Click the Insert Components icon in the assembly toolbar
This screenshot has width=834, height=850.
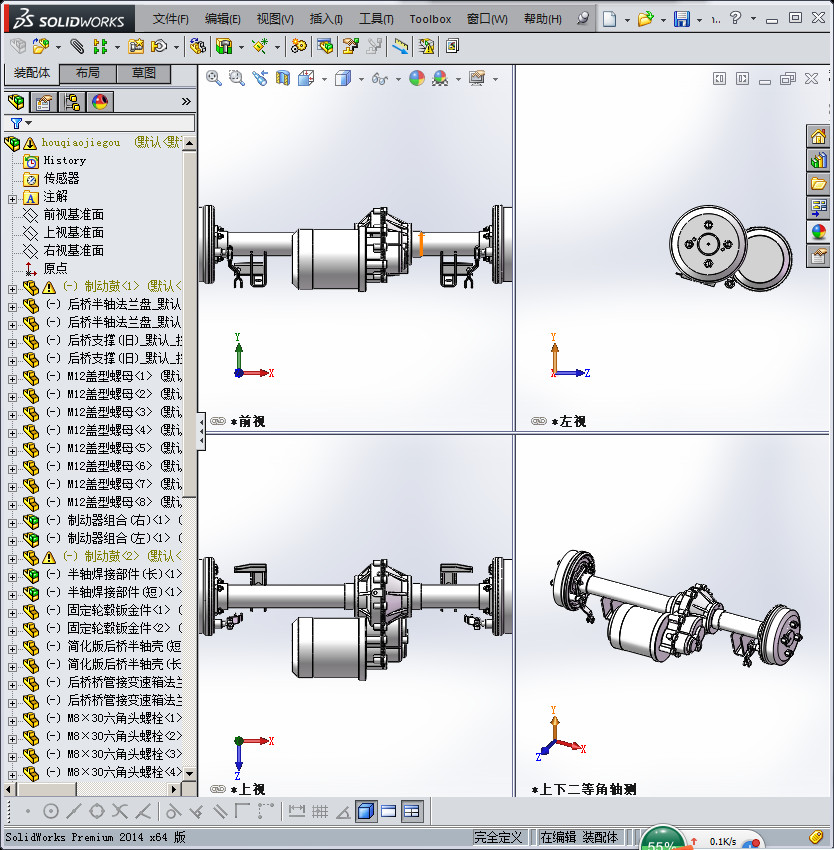click(x=41, y=47)
